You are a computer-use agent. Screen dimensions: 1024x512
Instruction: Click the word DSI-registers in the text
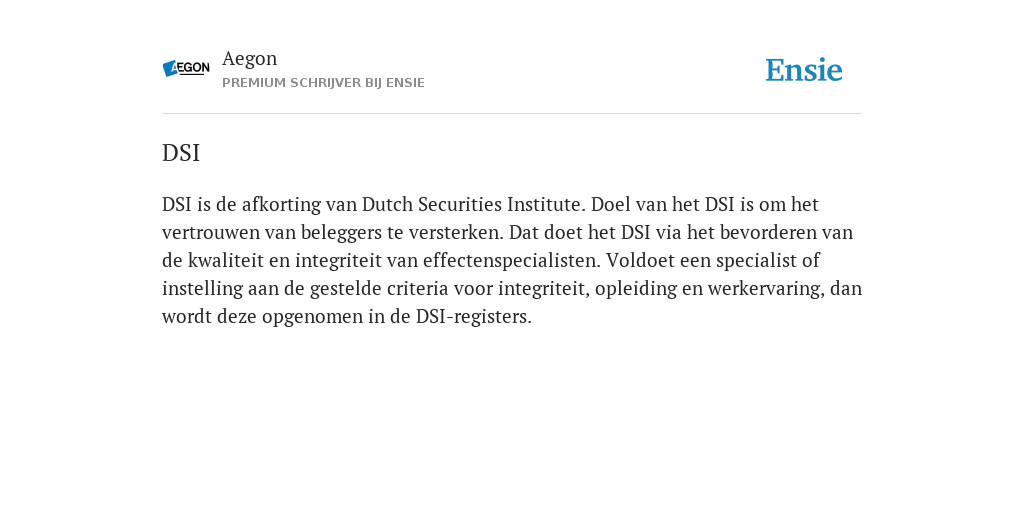tap(472, 317)
